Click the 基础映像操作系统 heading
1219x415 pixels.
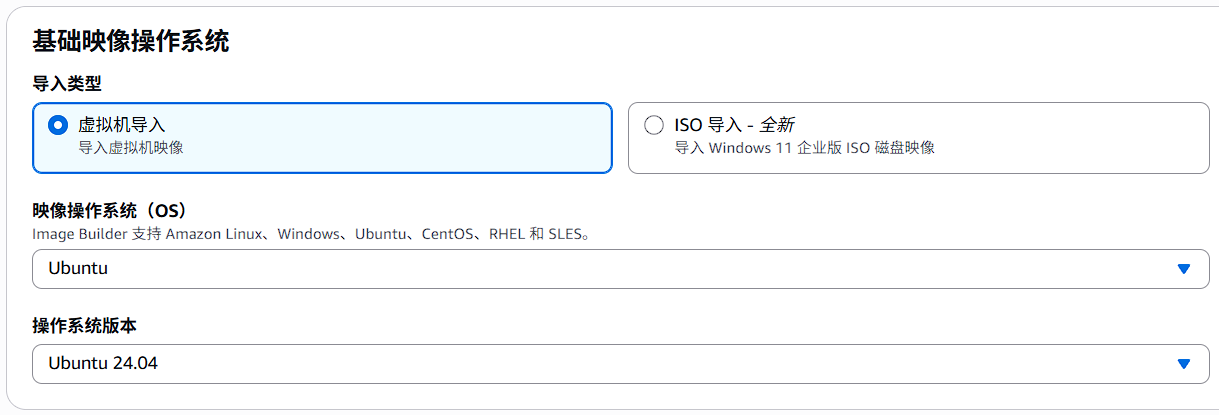[x=131, y=41]
